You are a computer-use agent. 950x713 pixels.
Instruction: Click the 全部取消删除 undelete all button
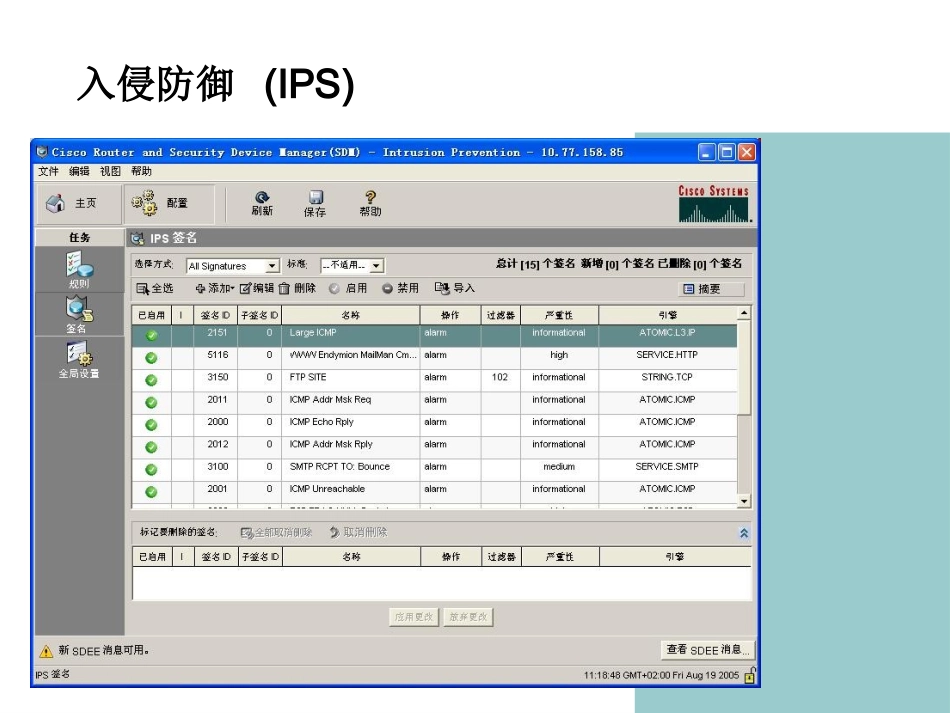[276, 532]
